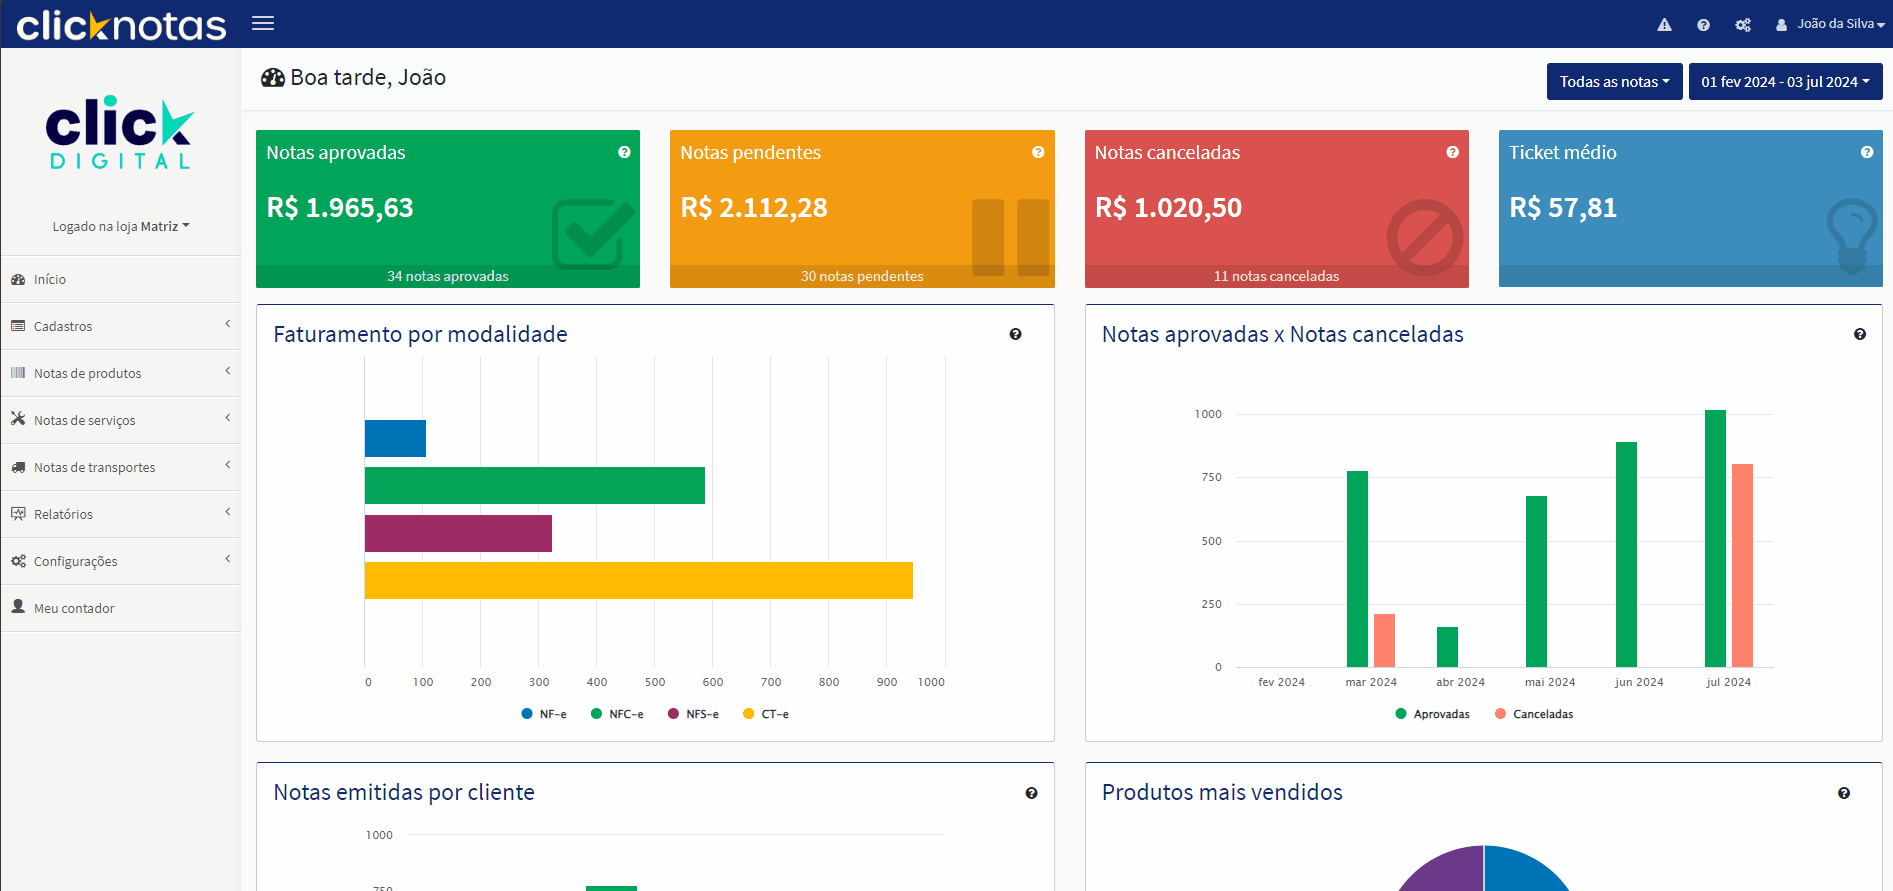This screenshot has height=891, width=1893.
Task: Click help icon on Notas emitidas por cliente
Action: tap(1031, 793)
